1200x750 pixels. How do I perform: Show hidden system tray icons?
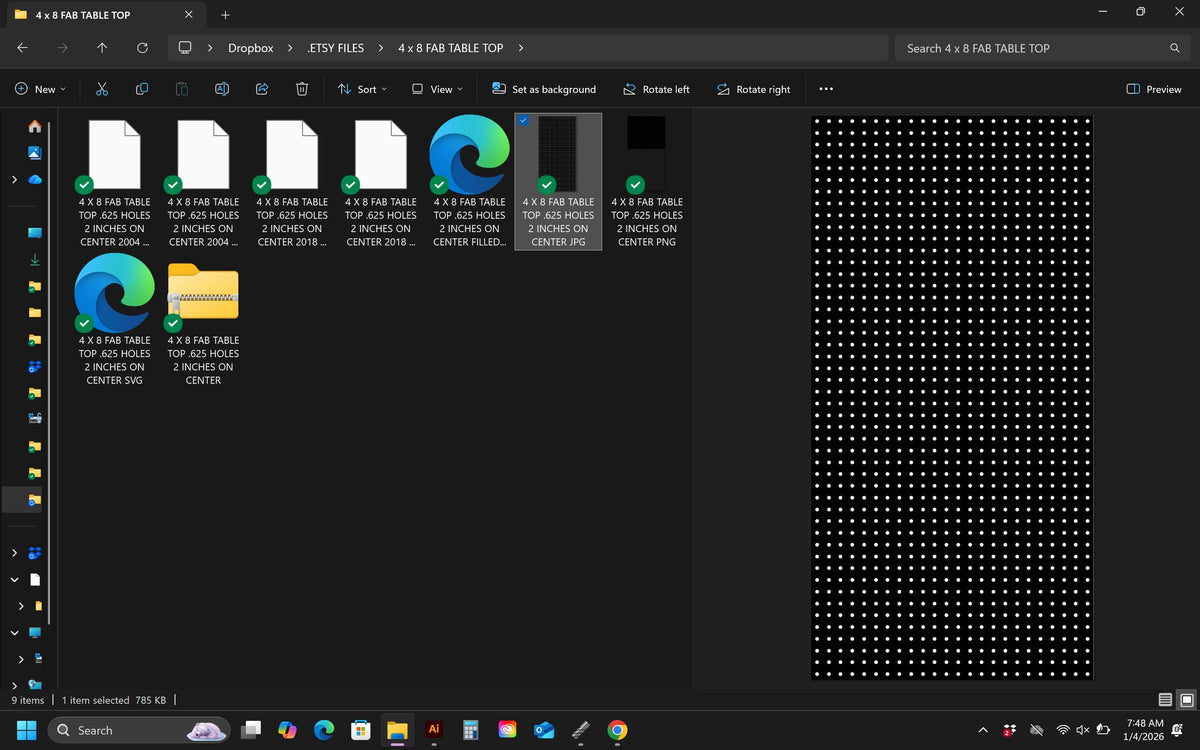(x=983, y=730)
